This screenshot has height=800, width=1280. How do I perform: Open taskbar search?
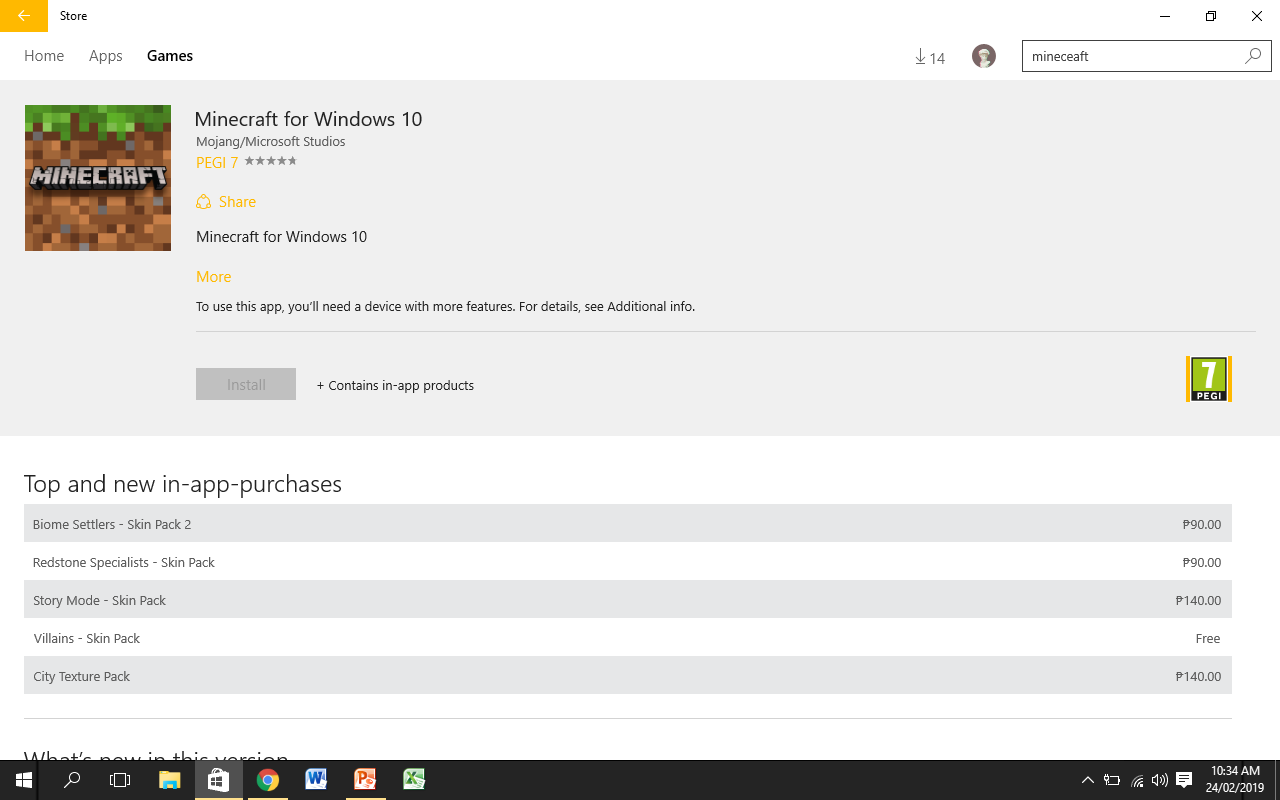click(x=72, y=780)
